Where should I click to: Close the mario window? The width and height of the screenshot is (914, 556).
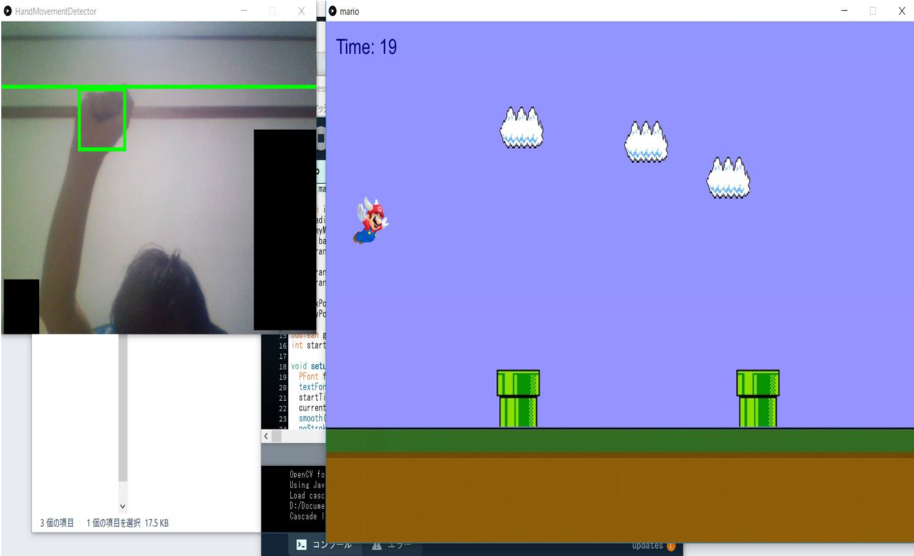click(x=901, y=11)
